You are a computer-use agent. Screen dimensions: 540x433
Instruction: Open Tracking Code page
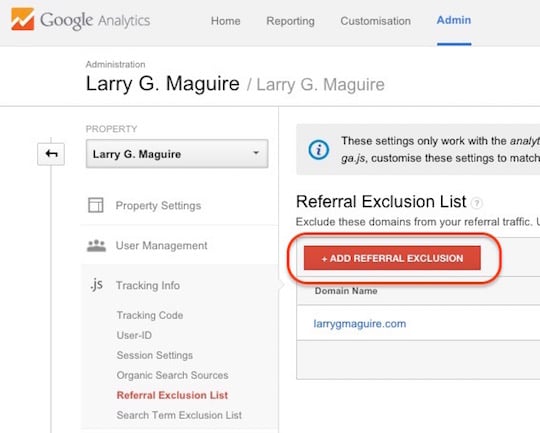(x=150, y=315)
